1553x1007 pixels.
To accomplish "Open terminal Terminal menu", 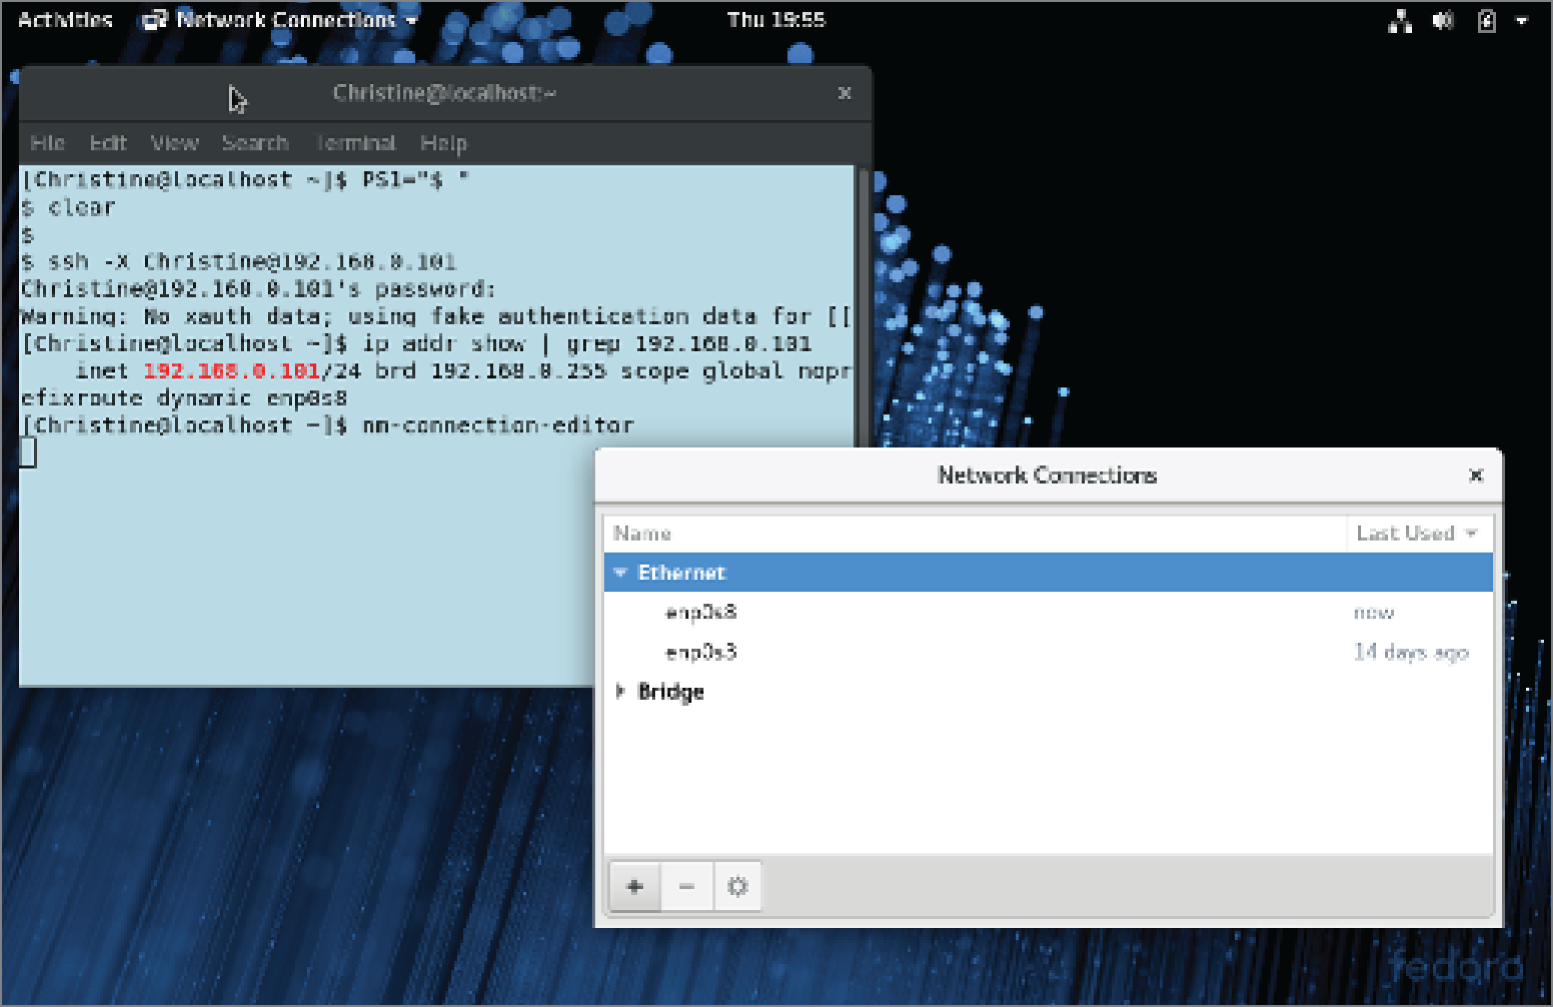I will 356,143.
